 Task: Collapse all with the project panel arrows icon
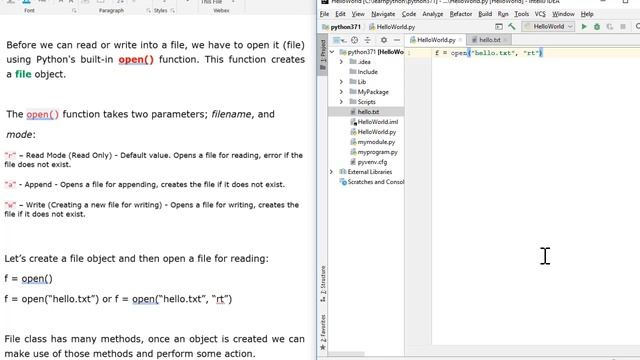tap(368, 40)
